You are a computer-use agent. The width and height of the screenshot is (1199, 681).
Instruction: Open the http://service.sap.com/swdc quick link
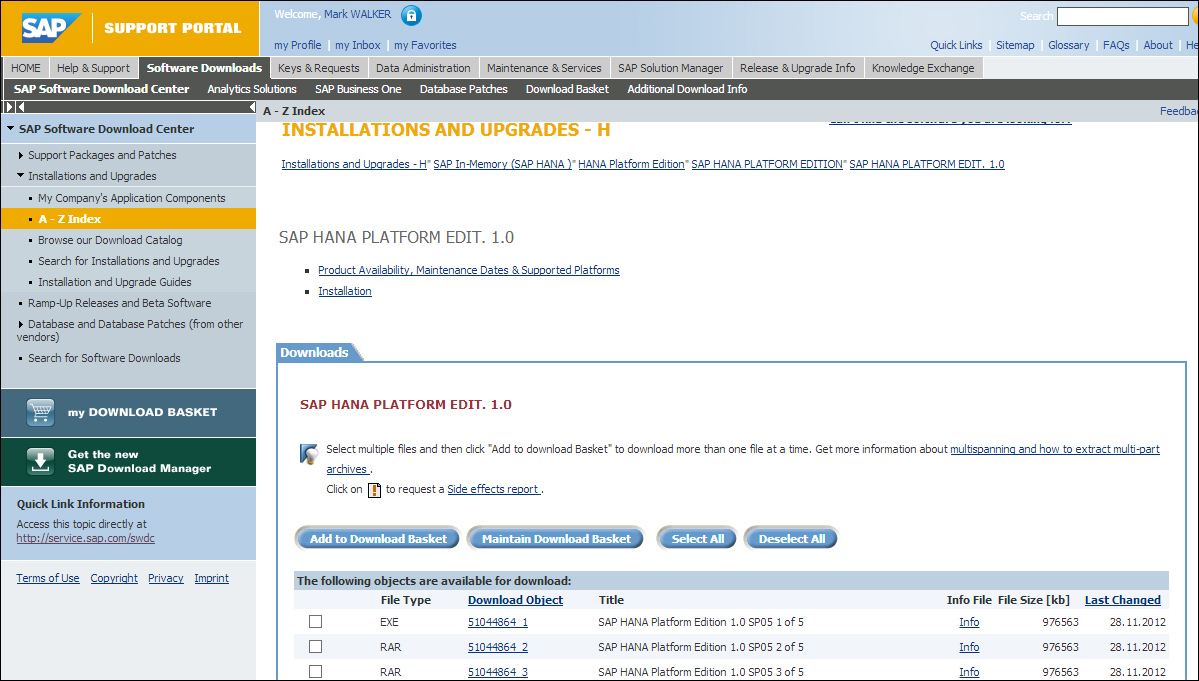[x=86, y=538]
